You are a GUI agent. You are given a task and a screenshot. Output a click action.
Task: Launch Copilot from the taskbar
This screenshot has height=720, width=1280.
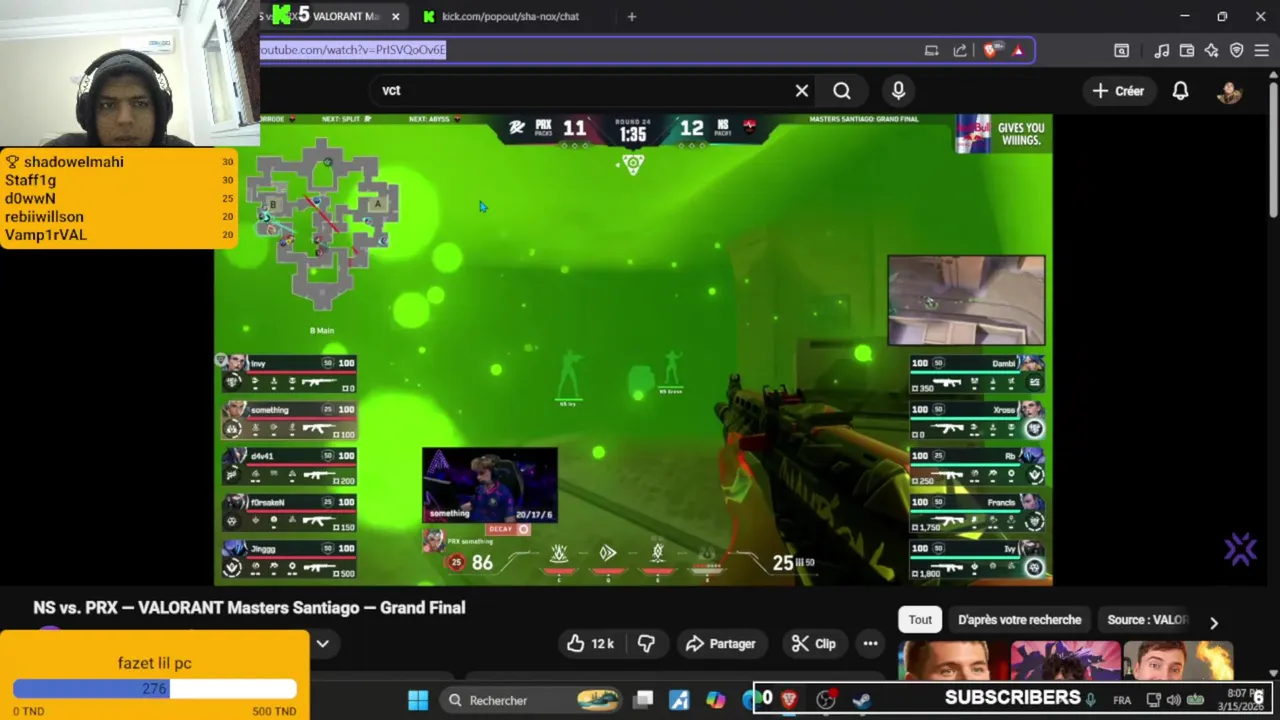pyautogui.click(x=715, y=700)
